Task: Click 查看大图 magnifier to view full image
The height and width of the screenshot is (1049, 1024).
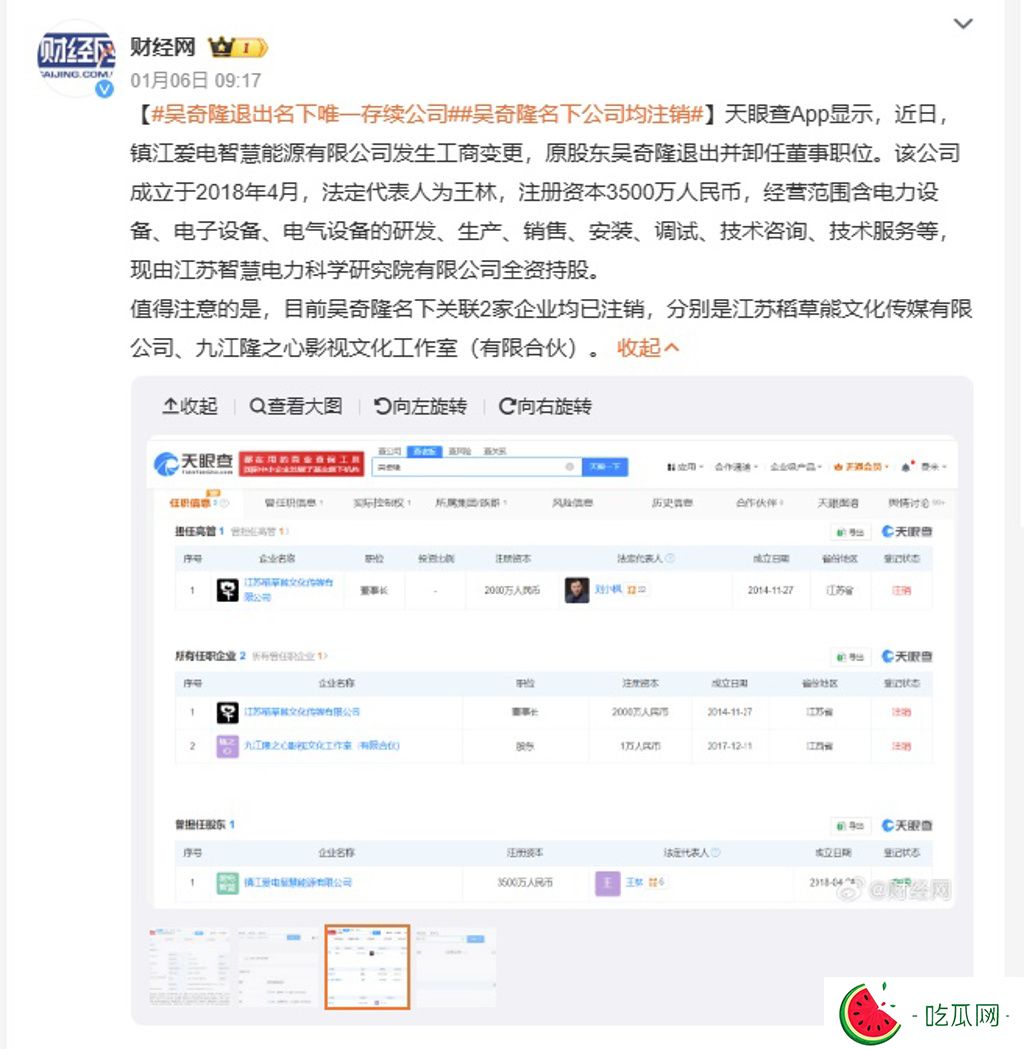Action: point(296,406)
